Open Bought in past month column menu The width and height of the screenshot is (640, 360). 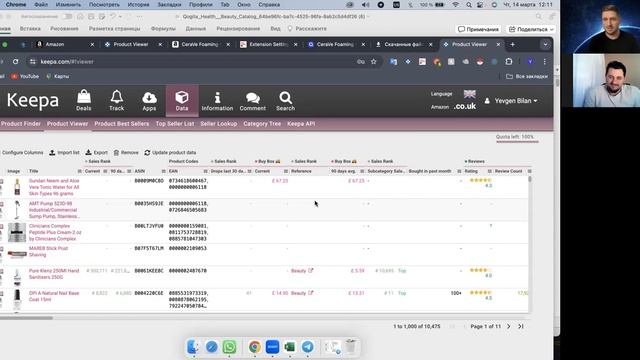tap(459, 171)
